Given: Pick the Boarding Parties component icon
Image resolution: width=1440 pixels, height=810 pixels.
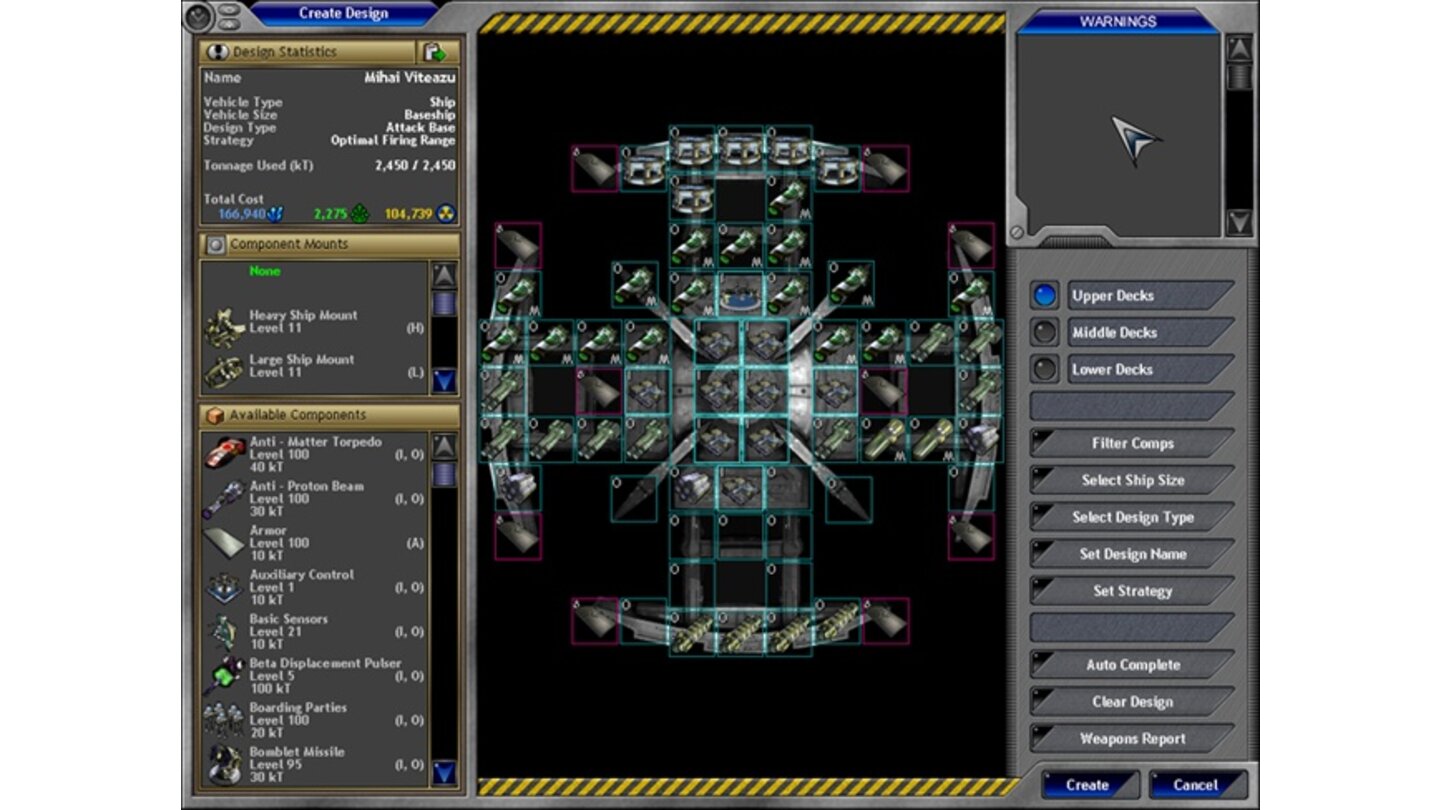Looking at the screenshot, I should click(x=224, y=719).
